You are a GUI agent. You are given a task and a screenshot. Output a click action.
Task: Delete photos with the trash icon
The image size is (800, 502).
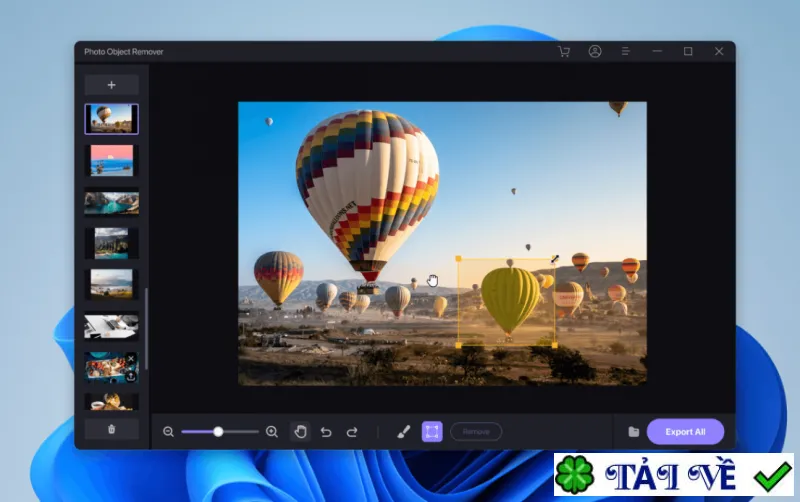[x=112, y=430]
